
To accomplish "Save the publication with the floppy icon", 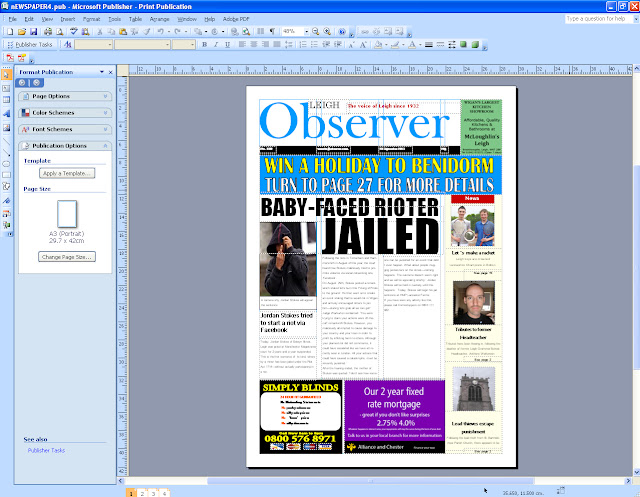I will pos(33,31).
